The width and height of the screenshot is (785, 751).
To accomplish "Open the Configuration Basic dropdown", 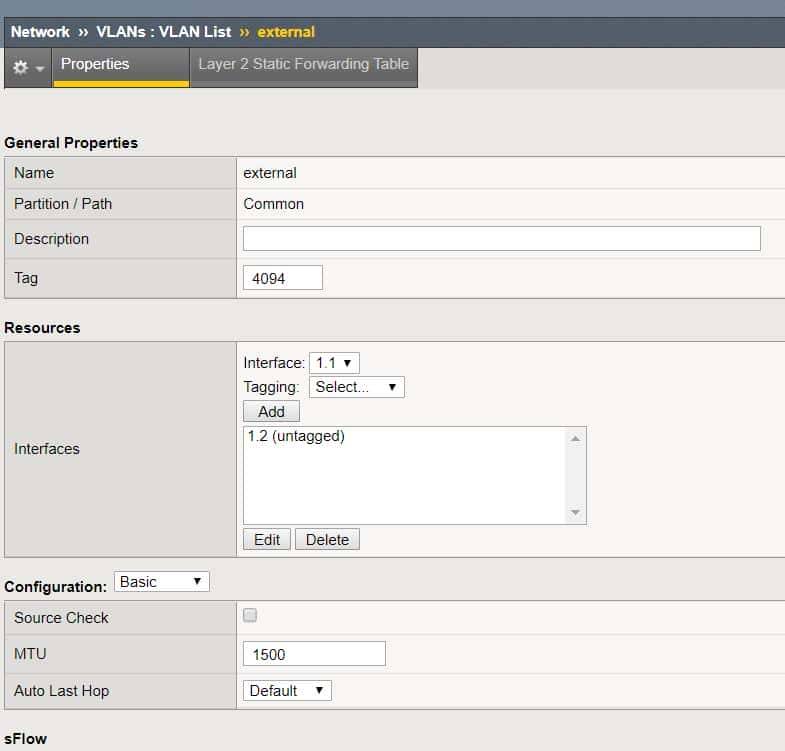I will click(162, 582).
